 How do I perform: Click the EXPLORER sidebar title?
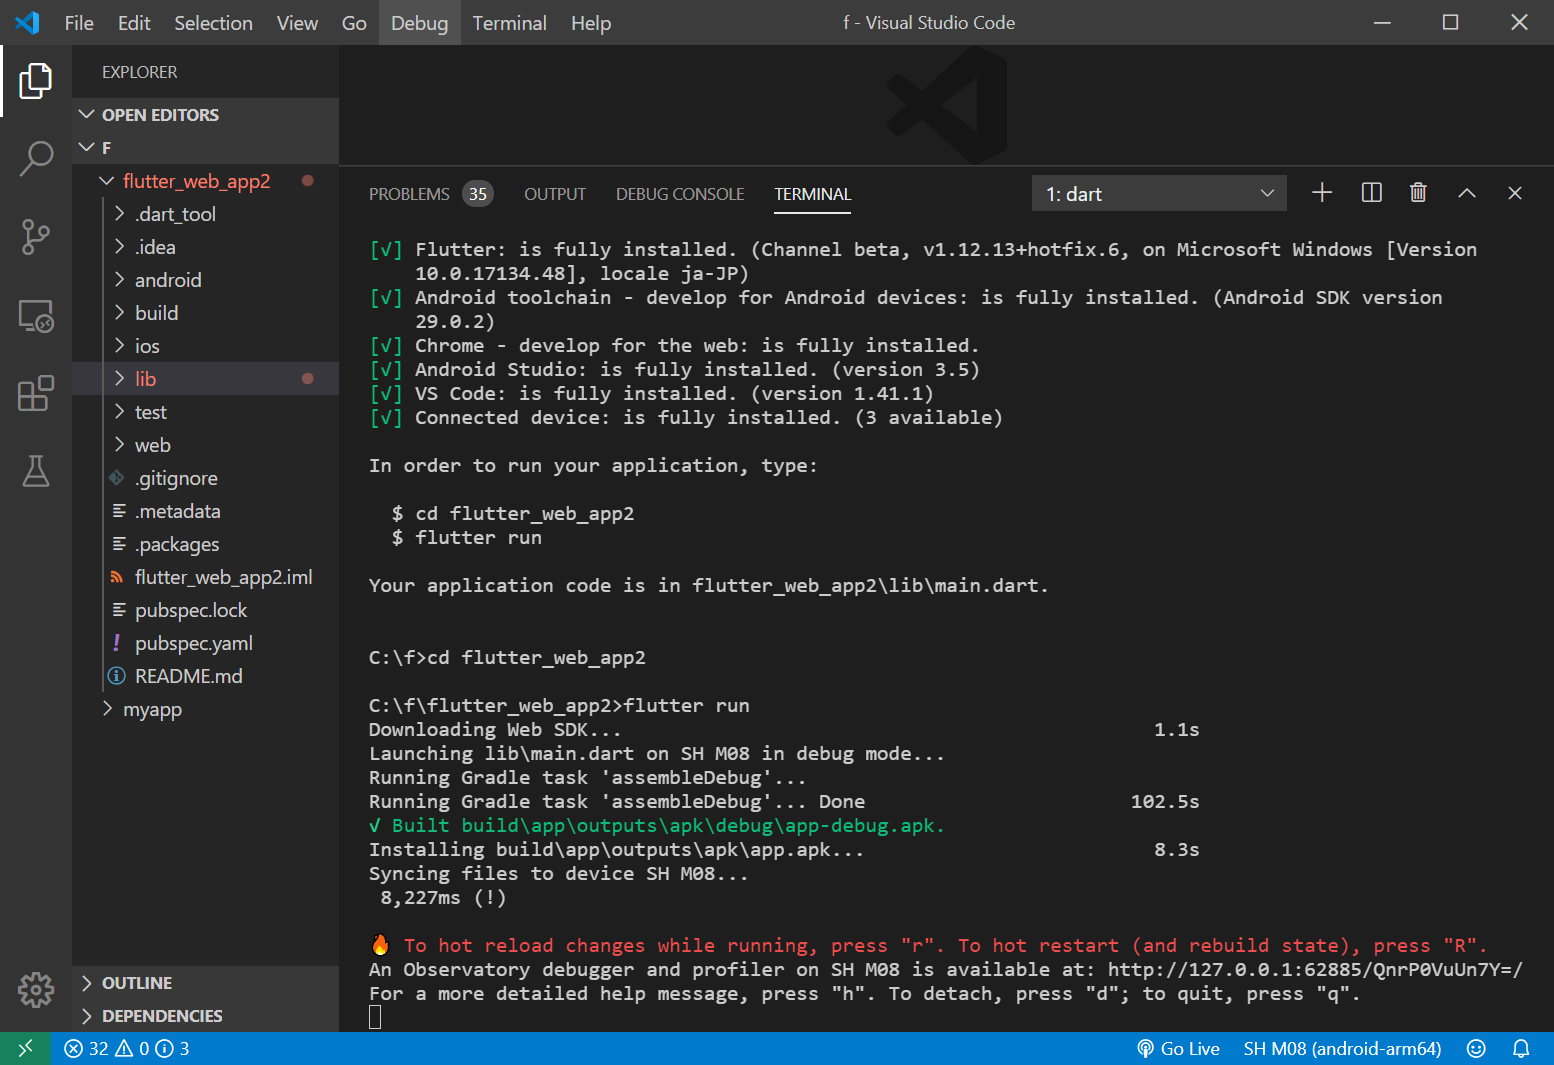[139, 72]
